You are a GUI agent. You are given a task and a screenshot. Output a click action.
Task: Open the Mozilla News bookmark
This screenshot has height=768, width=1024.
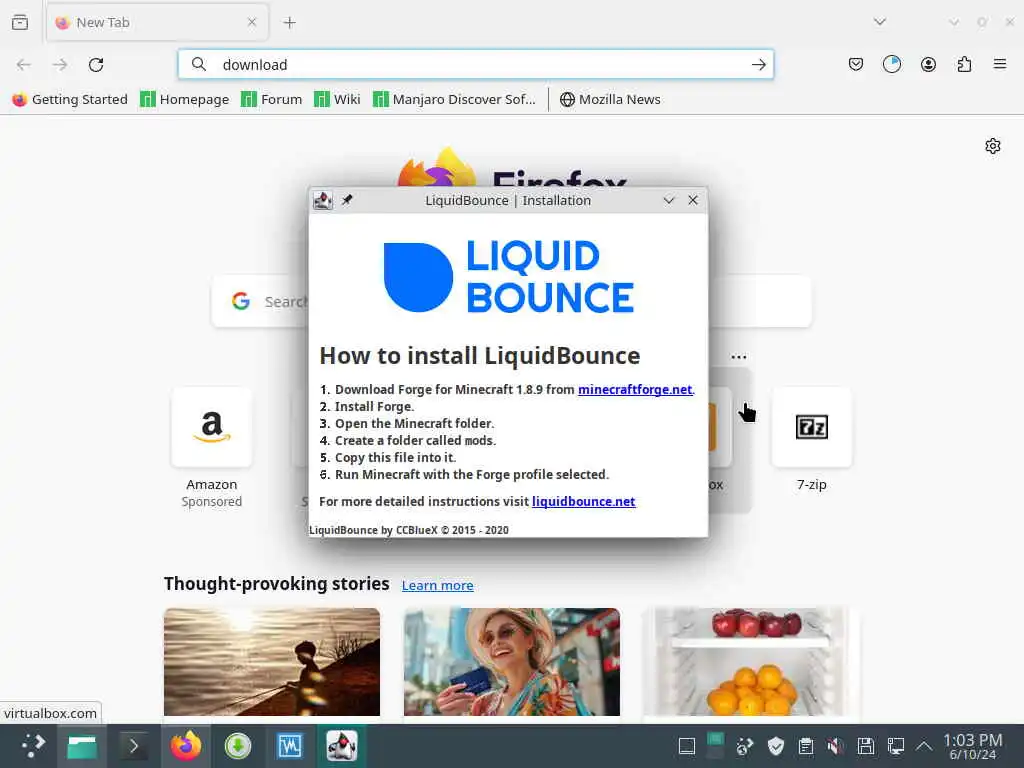coord(611,99)
